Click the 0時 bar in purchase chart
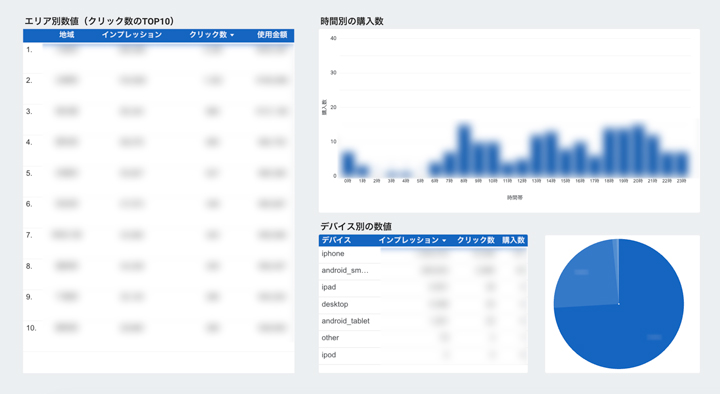The width and height of the screenshot is (720, 394). pos(348,164)
